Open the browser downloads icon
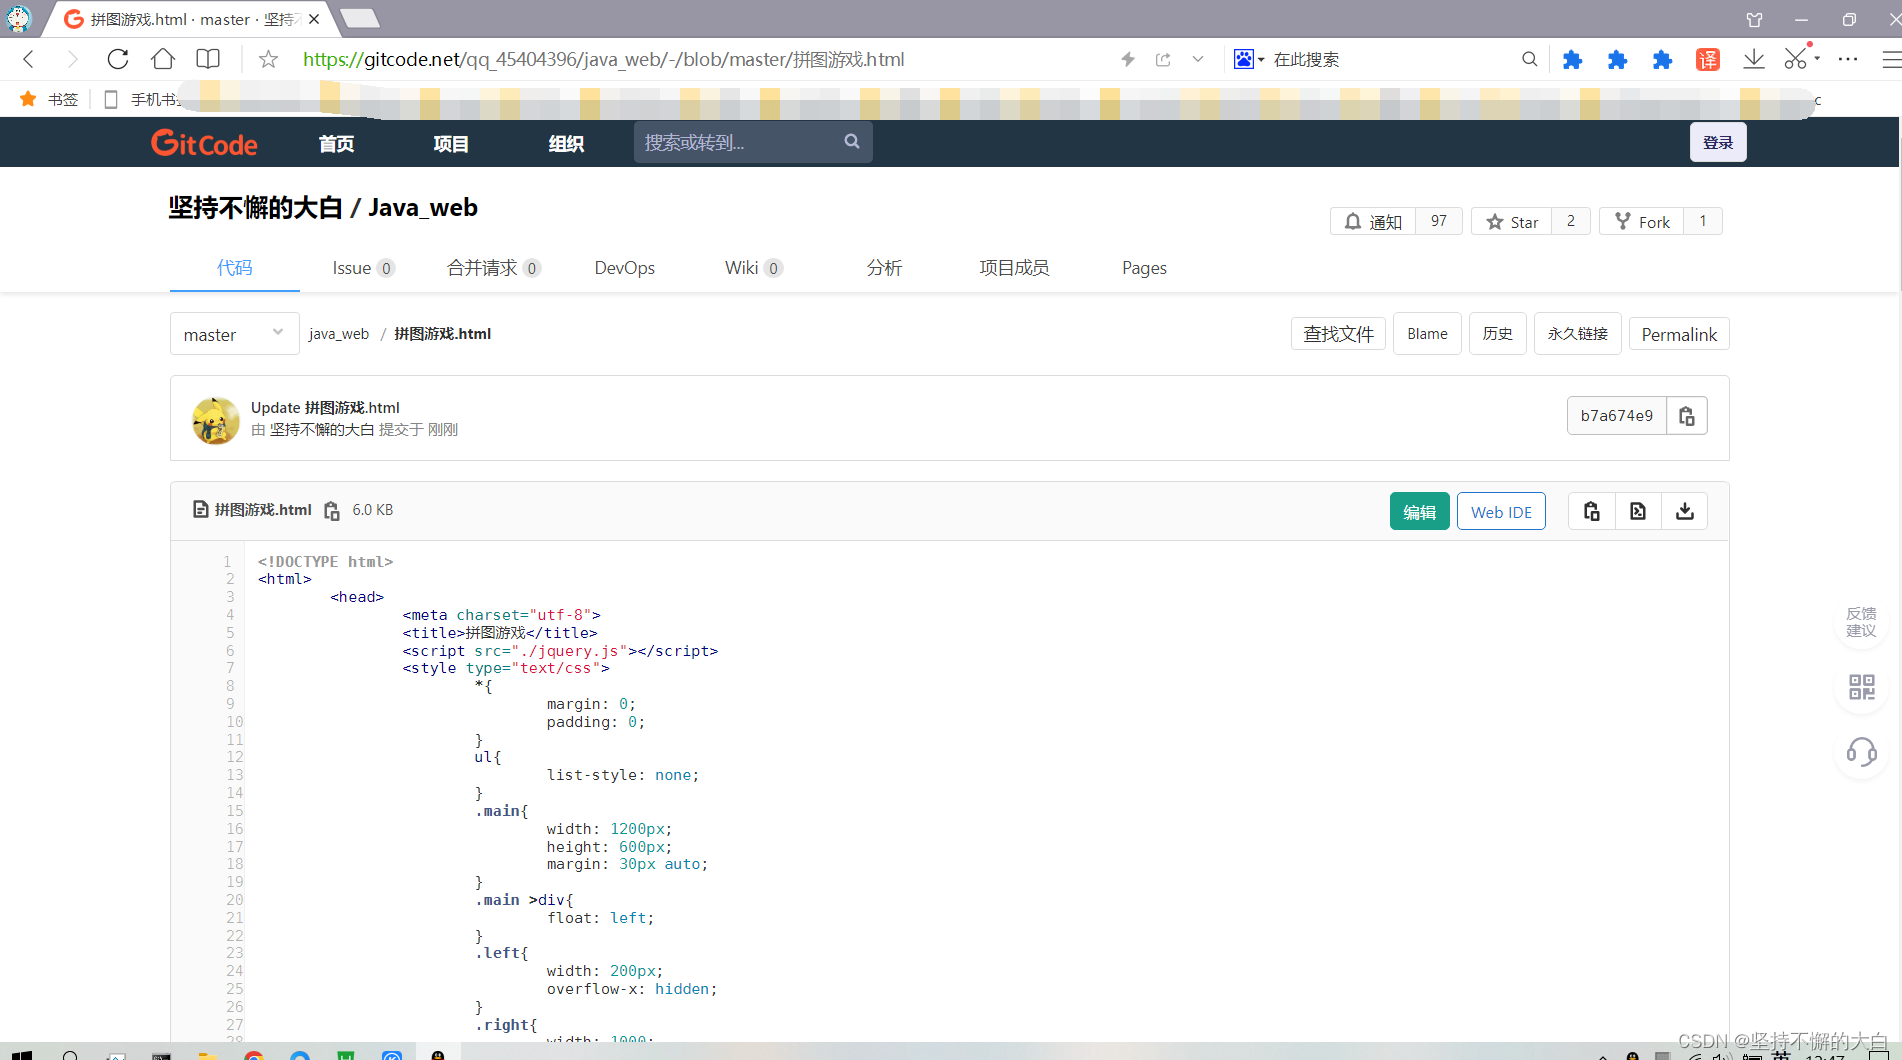 (1754, 59)
